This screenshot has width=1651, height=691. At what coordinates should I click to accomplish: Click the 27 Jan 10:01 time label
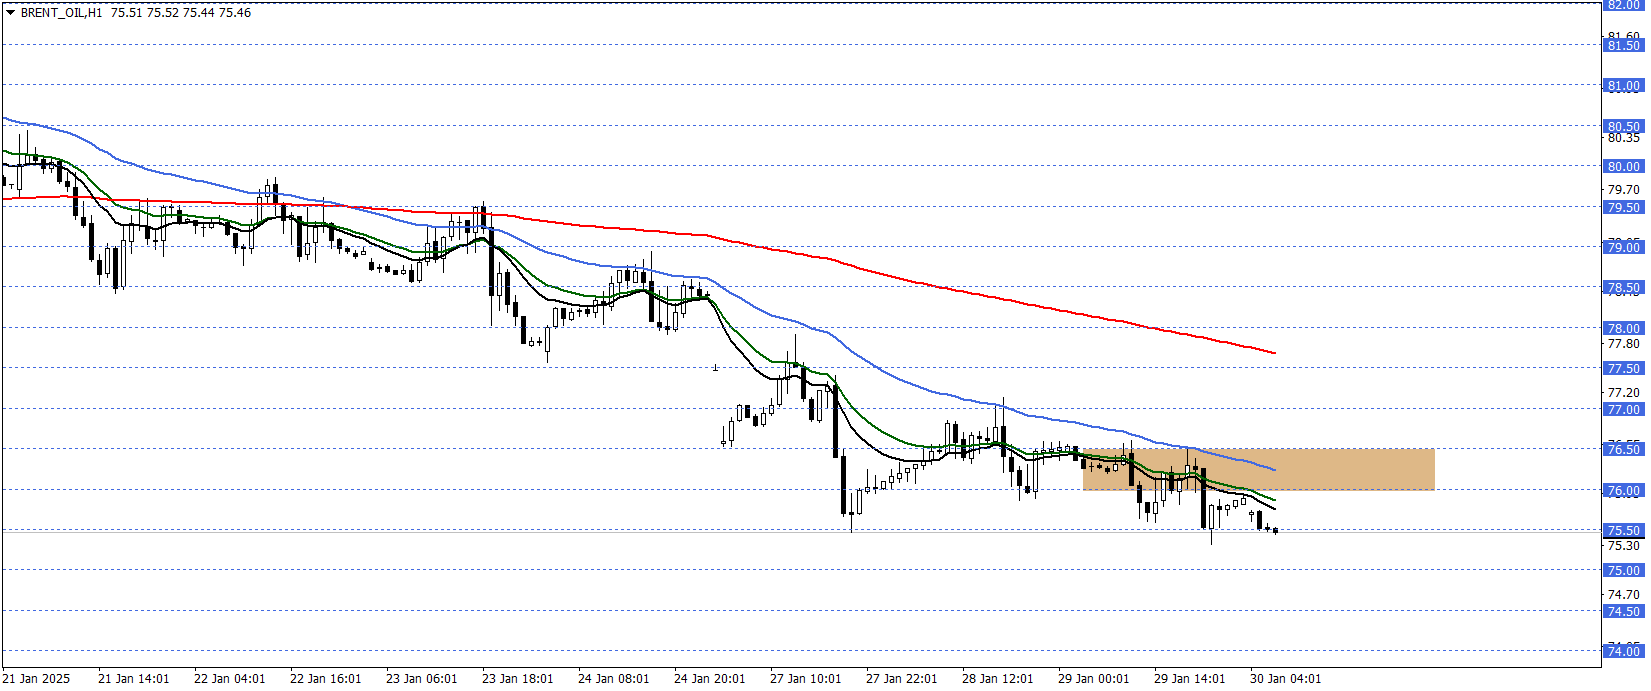[806, 679]
